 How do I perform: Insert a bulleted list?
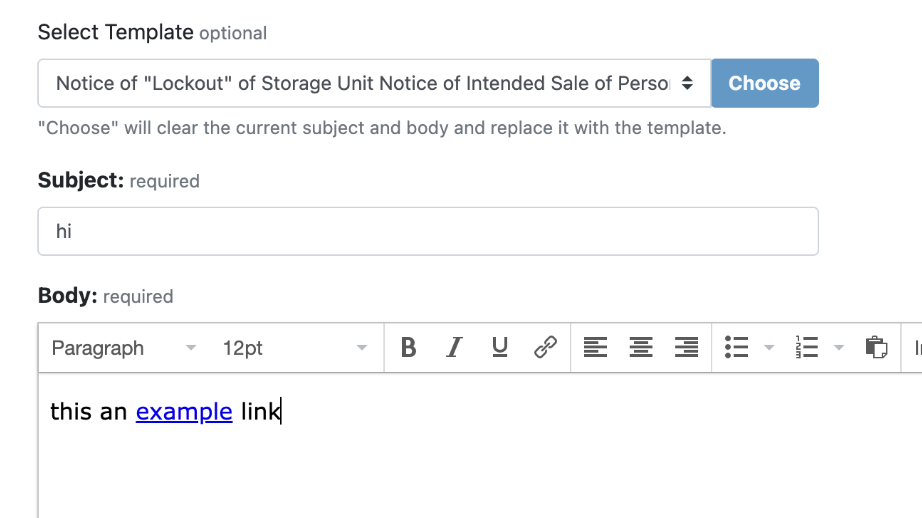pos(736,347)
